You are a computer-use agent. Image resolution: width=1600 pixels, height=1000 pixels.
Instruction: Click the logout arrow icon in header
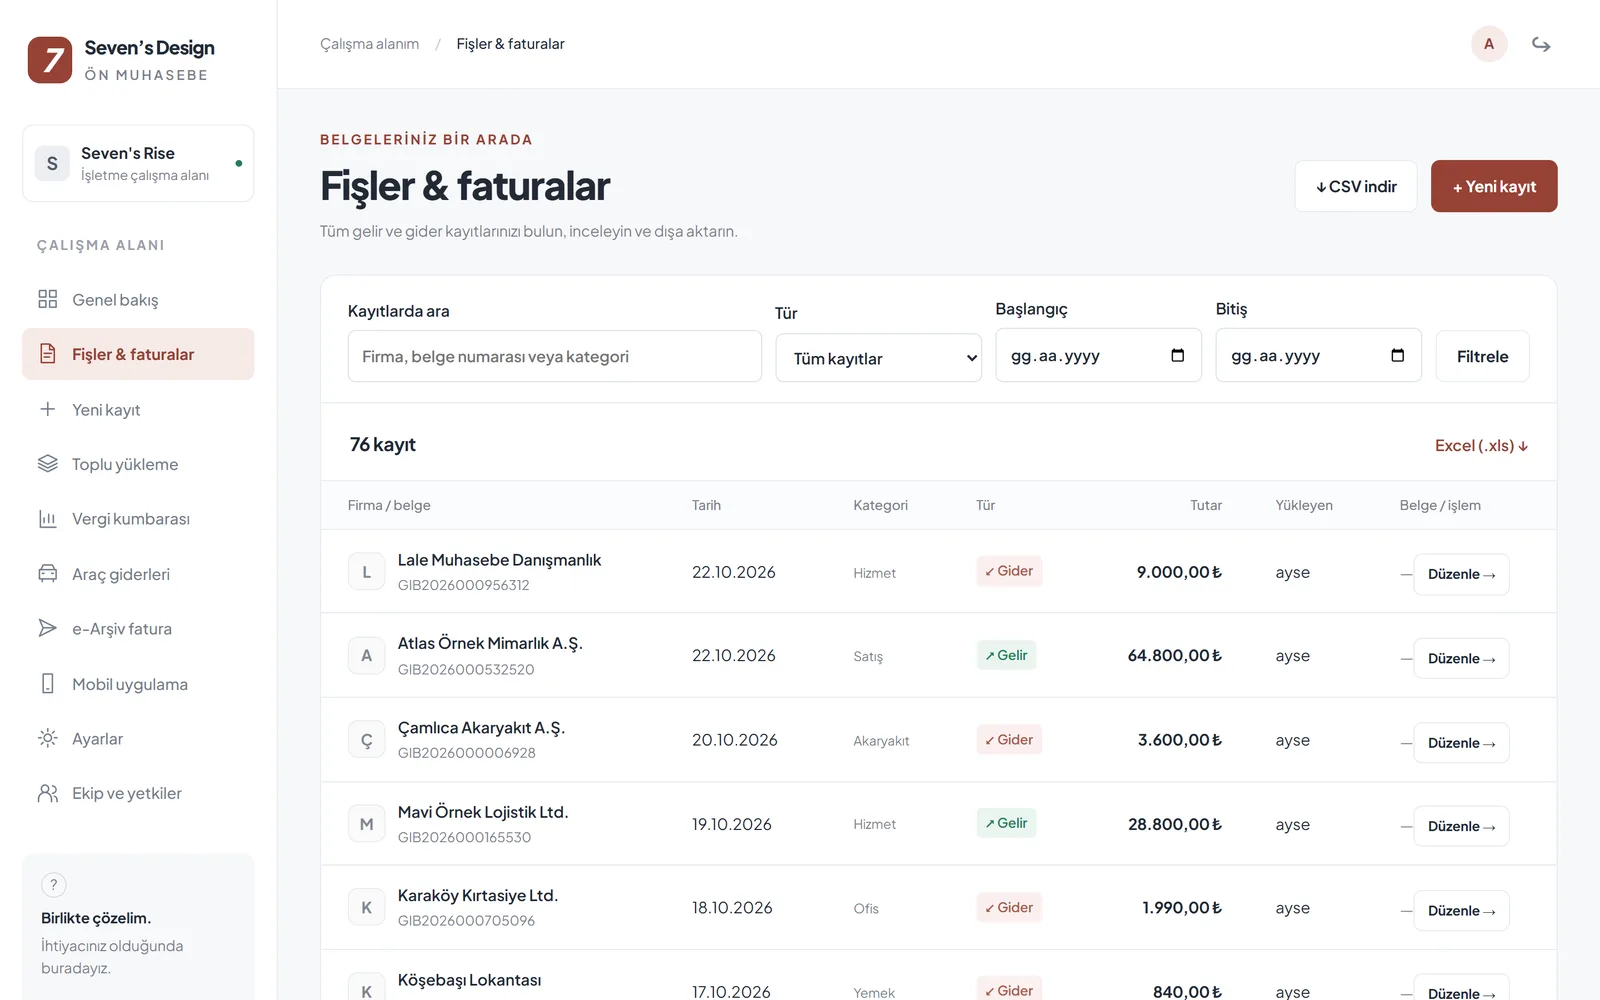click(x=1541, y=44)
